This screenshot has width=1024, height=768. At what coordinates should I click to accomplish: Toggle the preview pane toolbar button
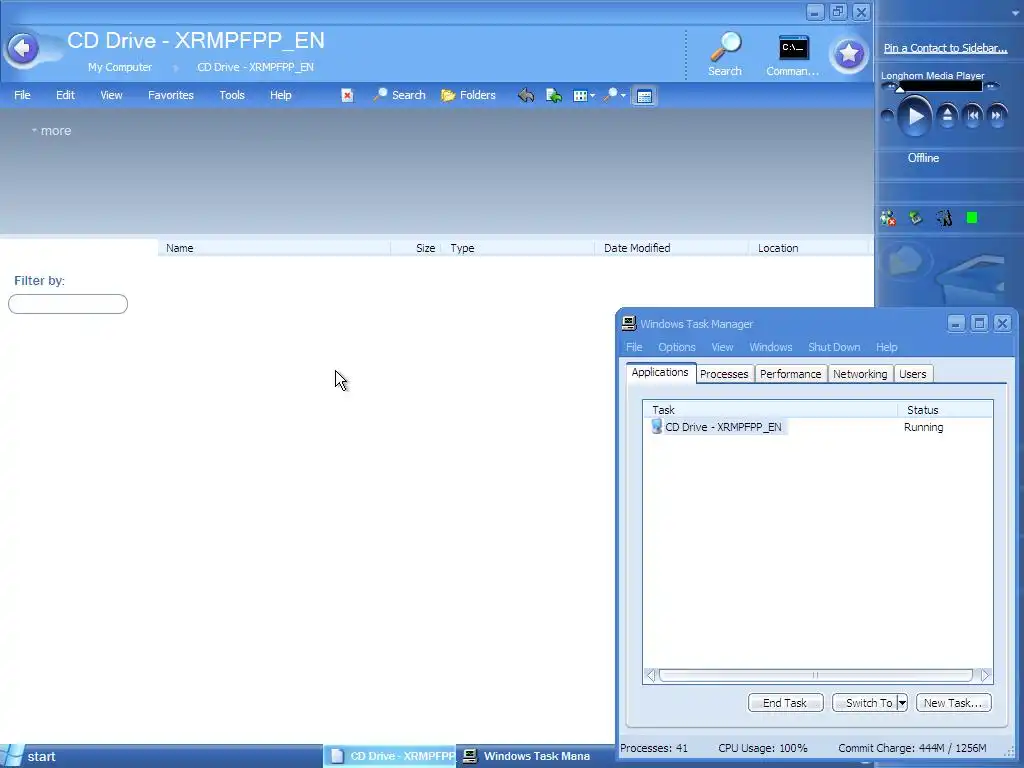tap(644, 96)
